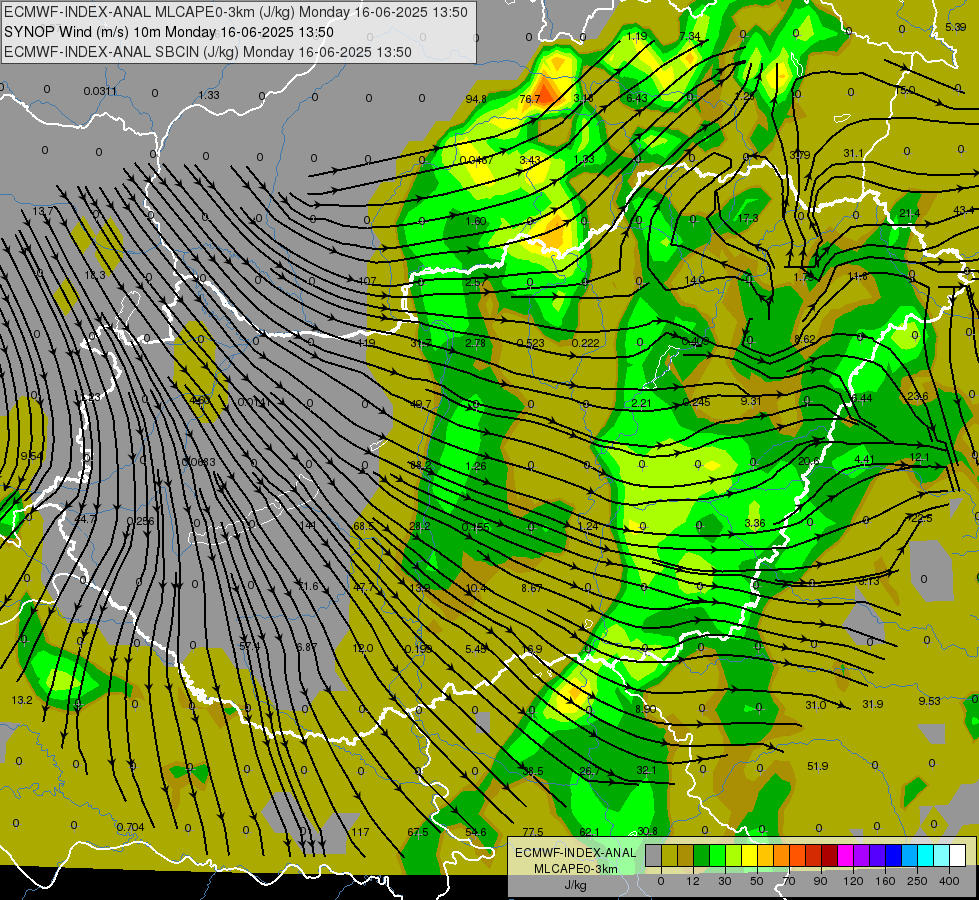Click the map value 8.90
The width and height of the screenshot is (979, 900).
pos(646,709)
